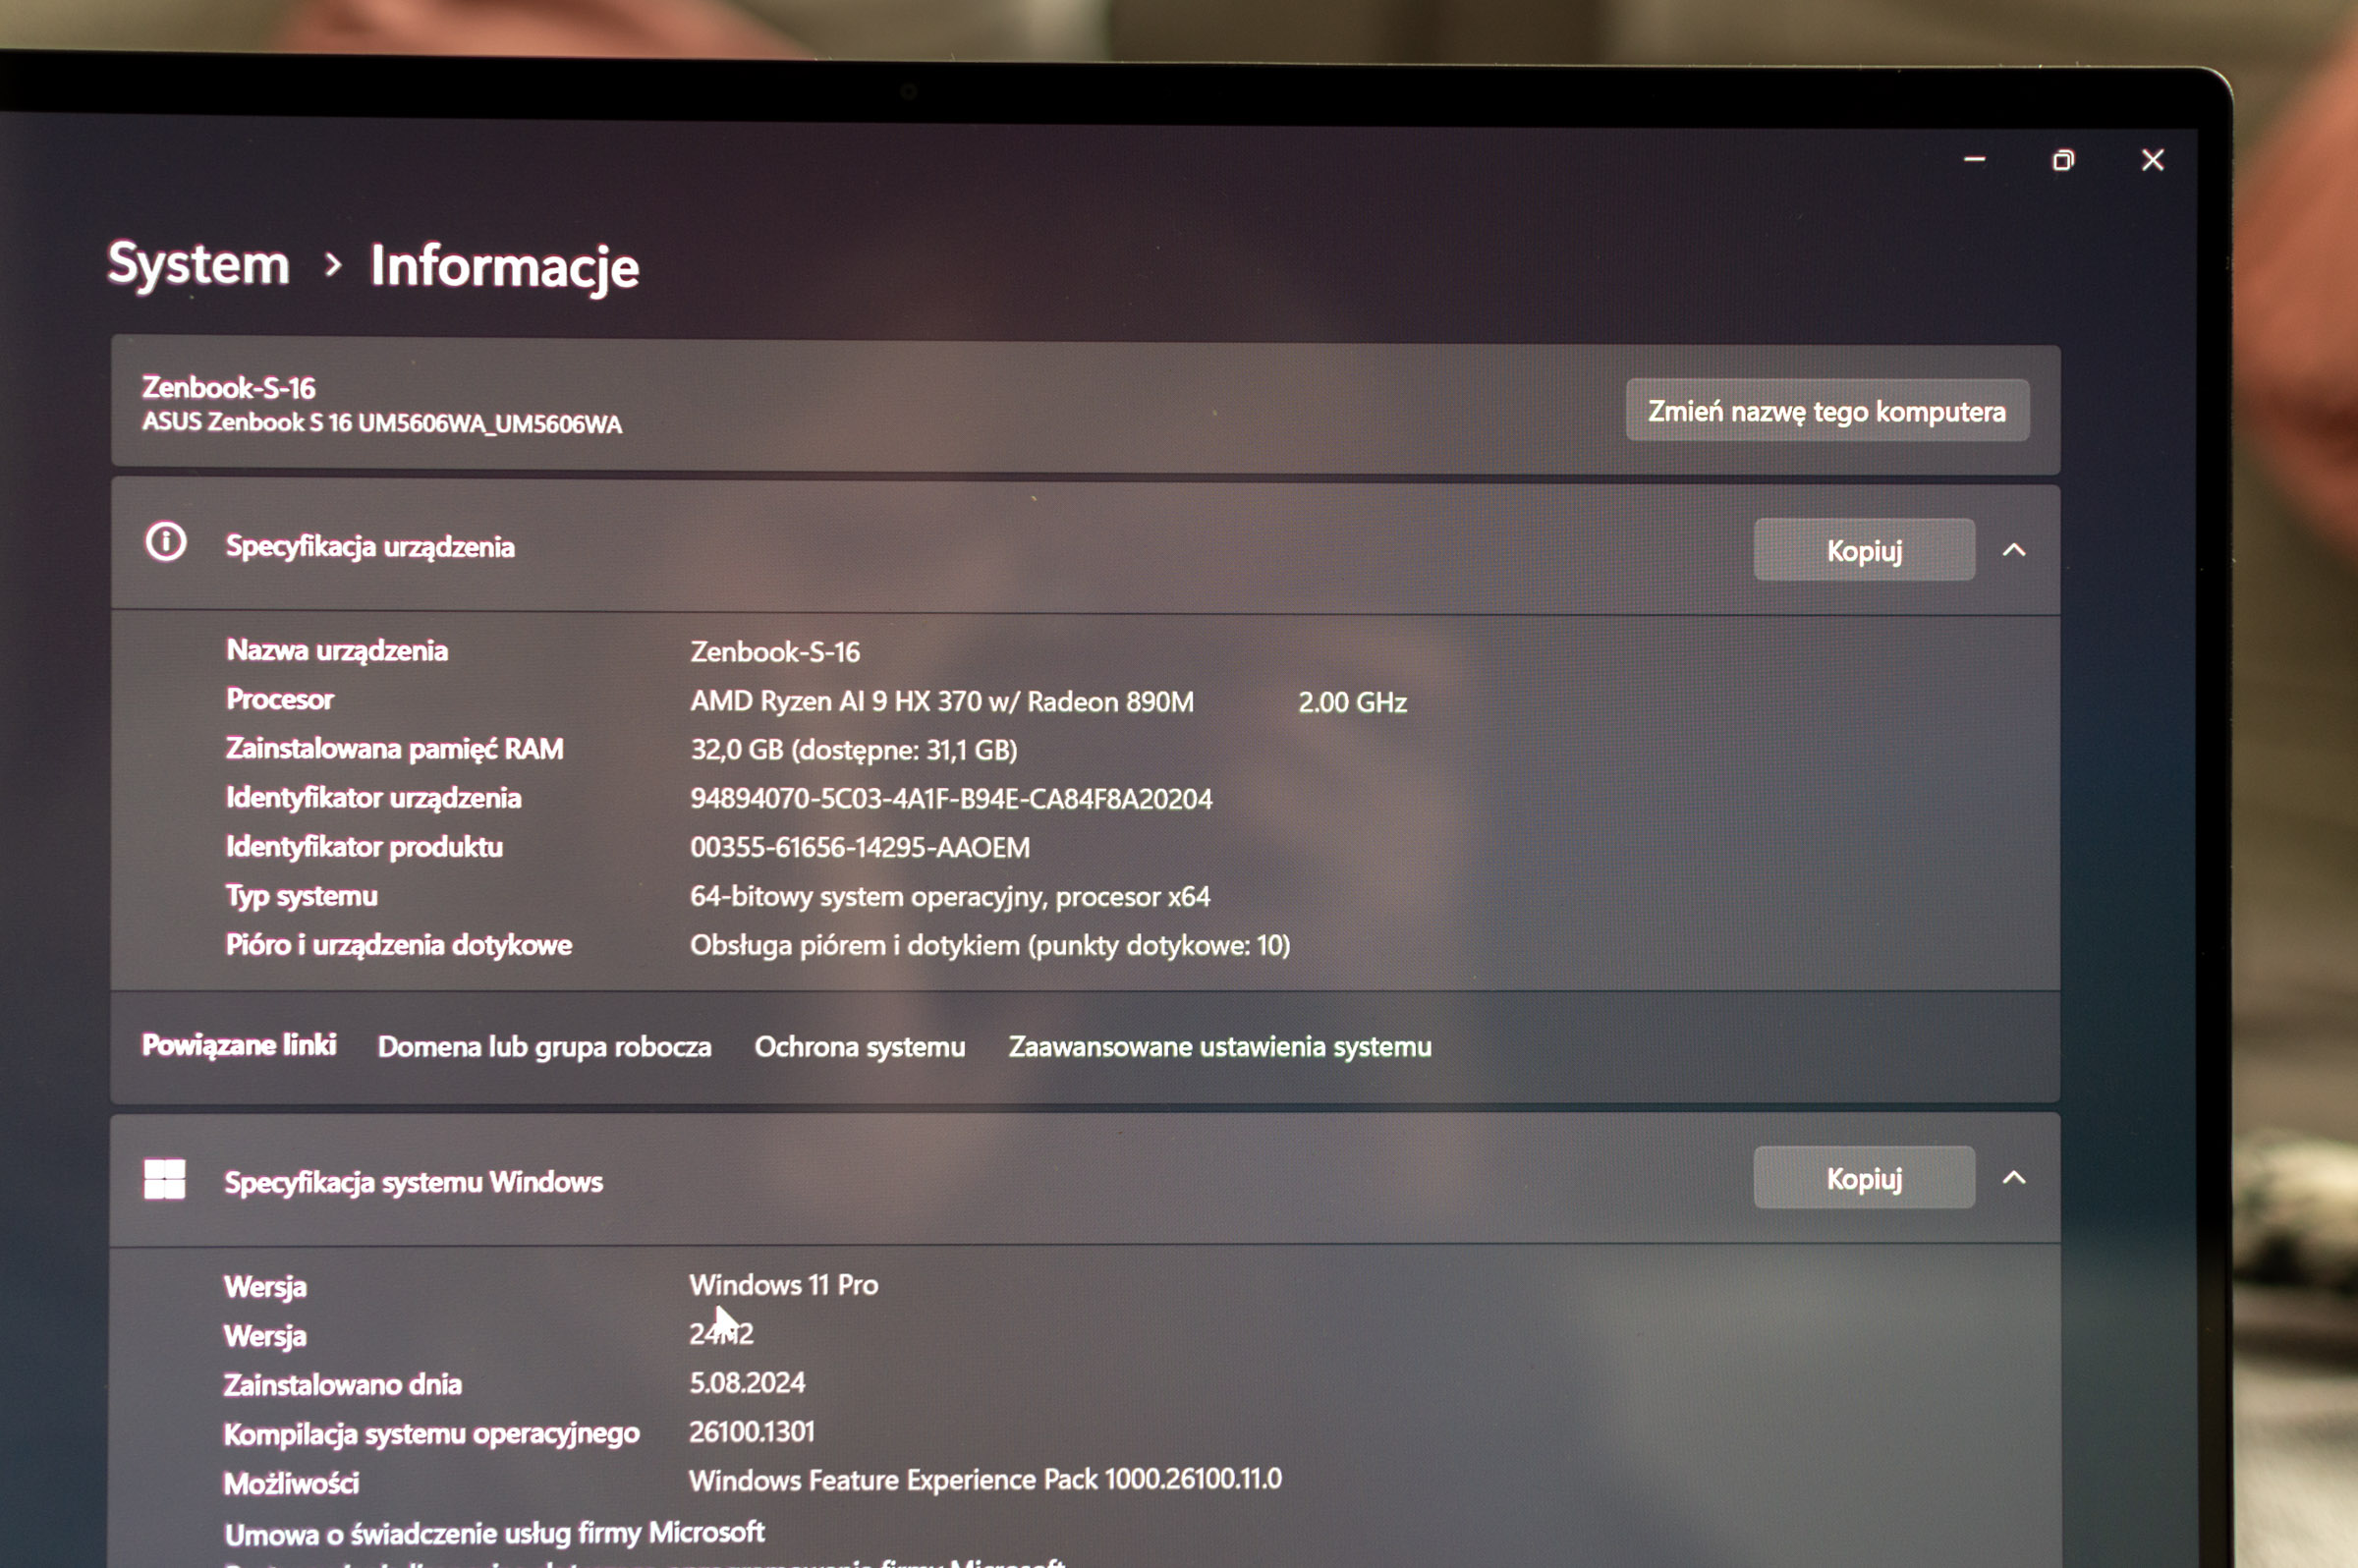2358x1568 pixels.
Task: Minimize the Settings window
Action: [x=1974, y=159]
